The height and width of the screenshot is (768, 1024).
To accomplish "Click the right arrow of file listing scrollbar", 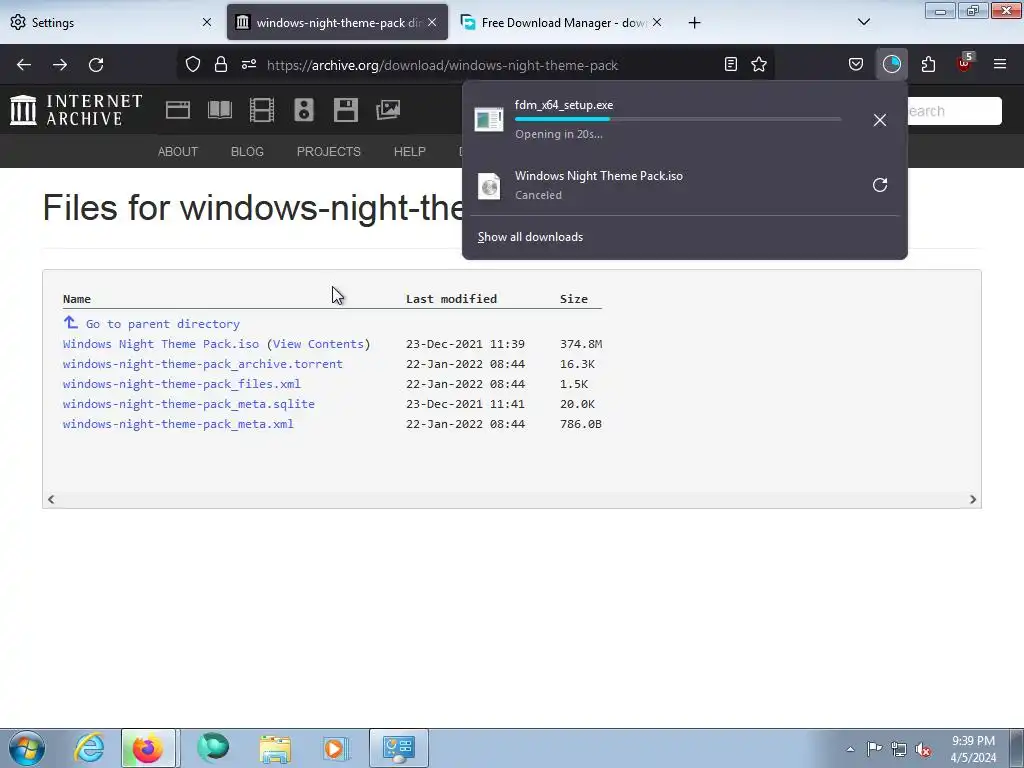I will click(x=972, y=500).
